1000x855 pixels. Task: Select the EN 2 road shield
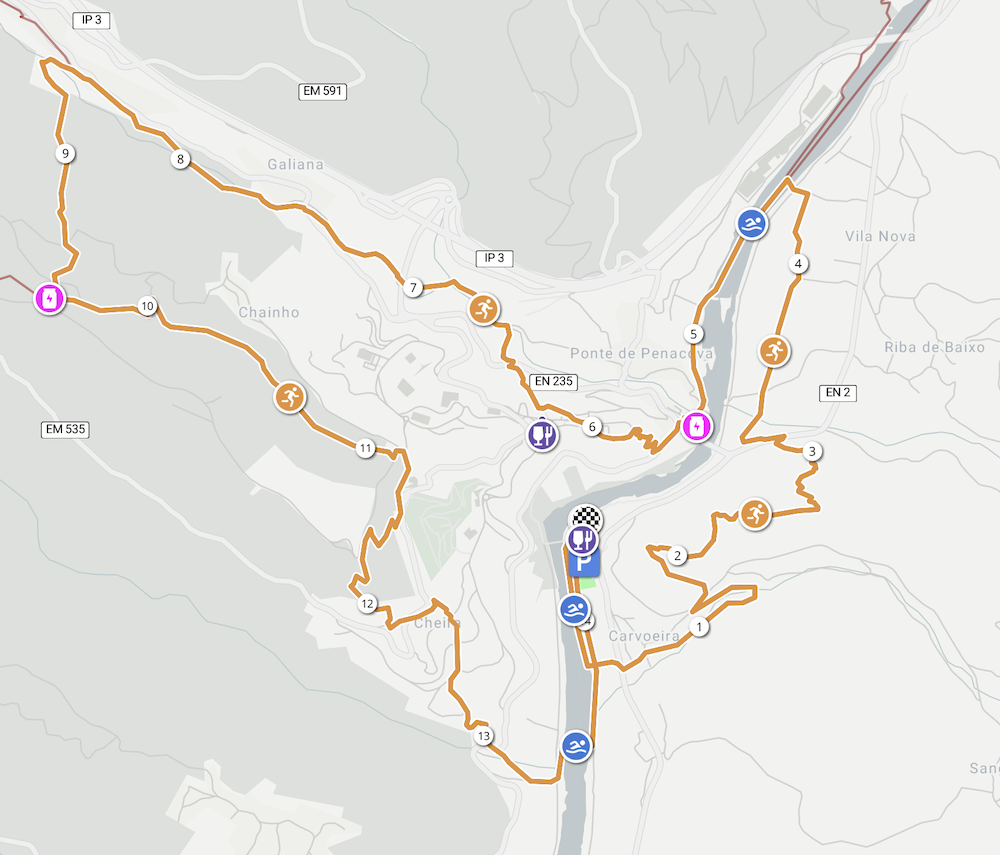point(837,393)
